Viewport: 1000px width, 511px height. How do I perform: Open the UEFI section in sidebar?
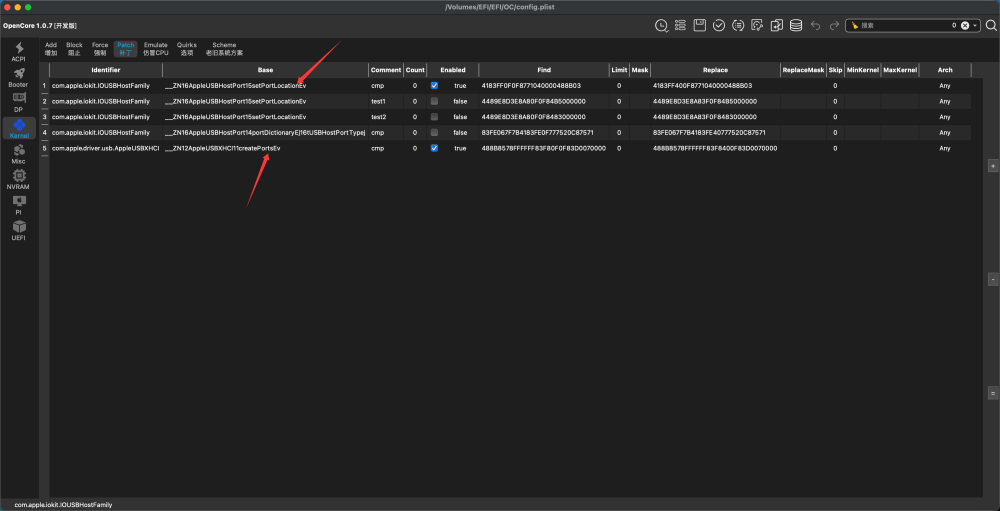coord(19,231)
